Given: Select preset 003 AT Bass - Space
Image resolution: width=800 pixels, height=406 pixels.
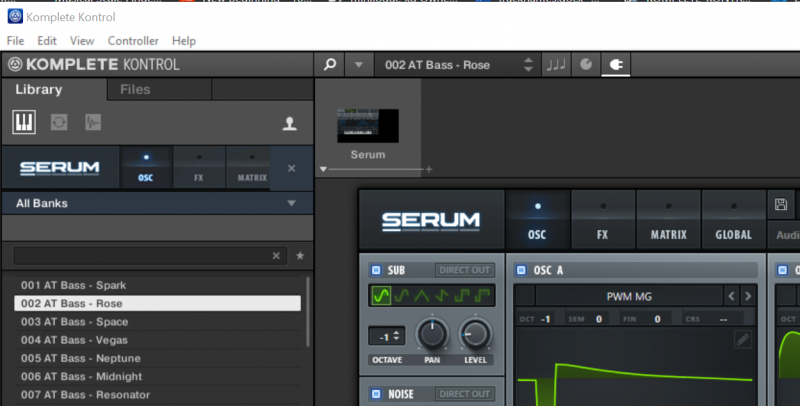Looking at the screenshot, I should click(x=157, y=322).
